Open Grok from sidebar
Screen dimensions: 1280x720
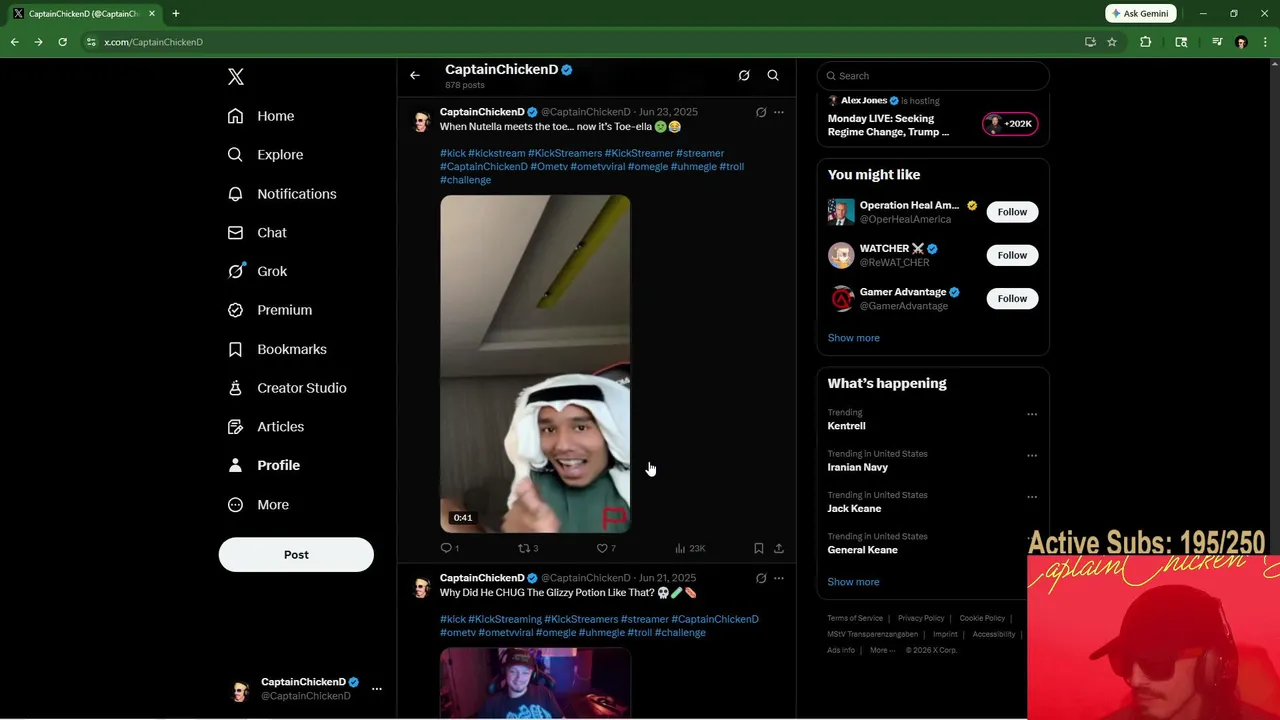click(256, 271)
